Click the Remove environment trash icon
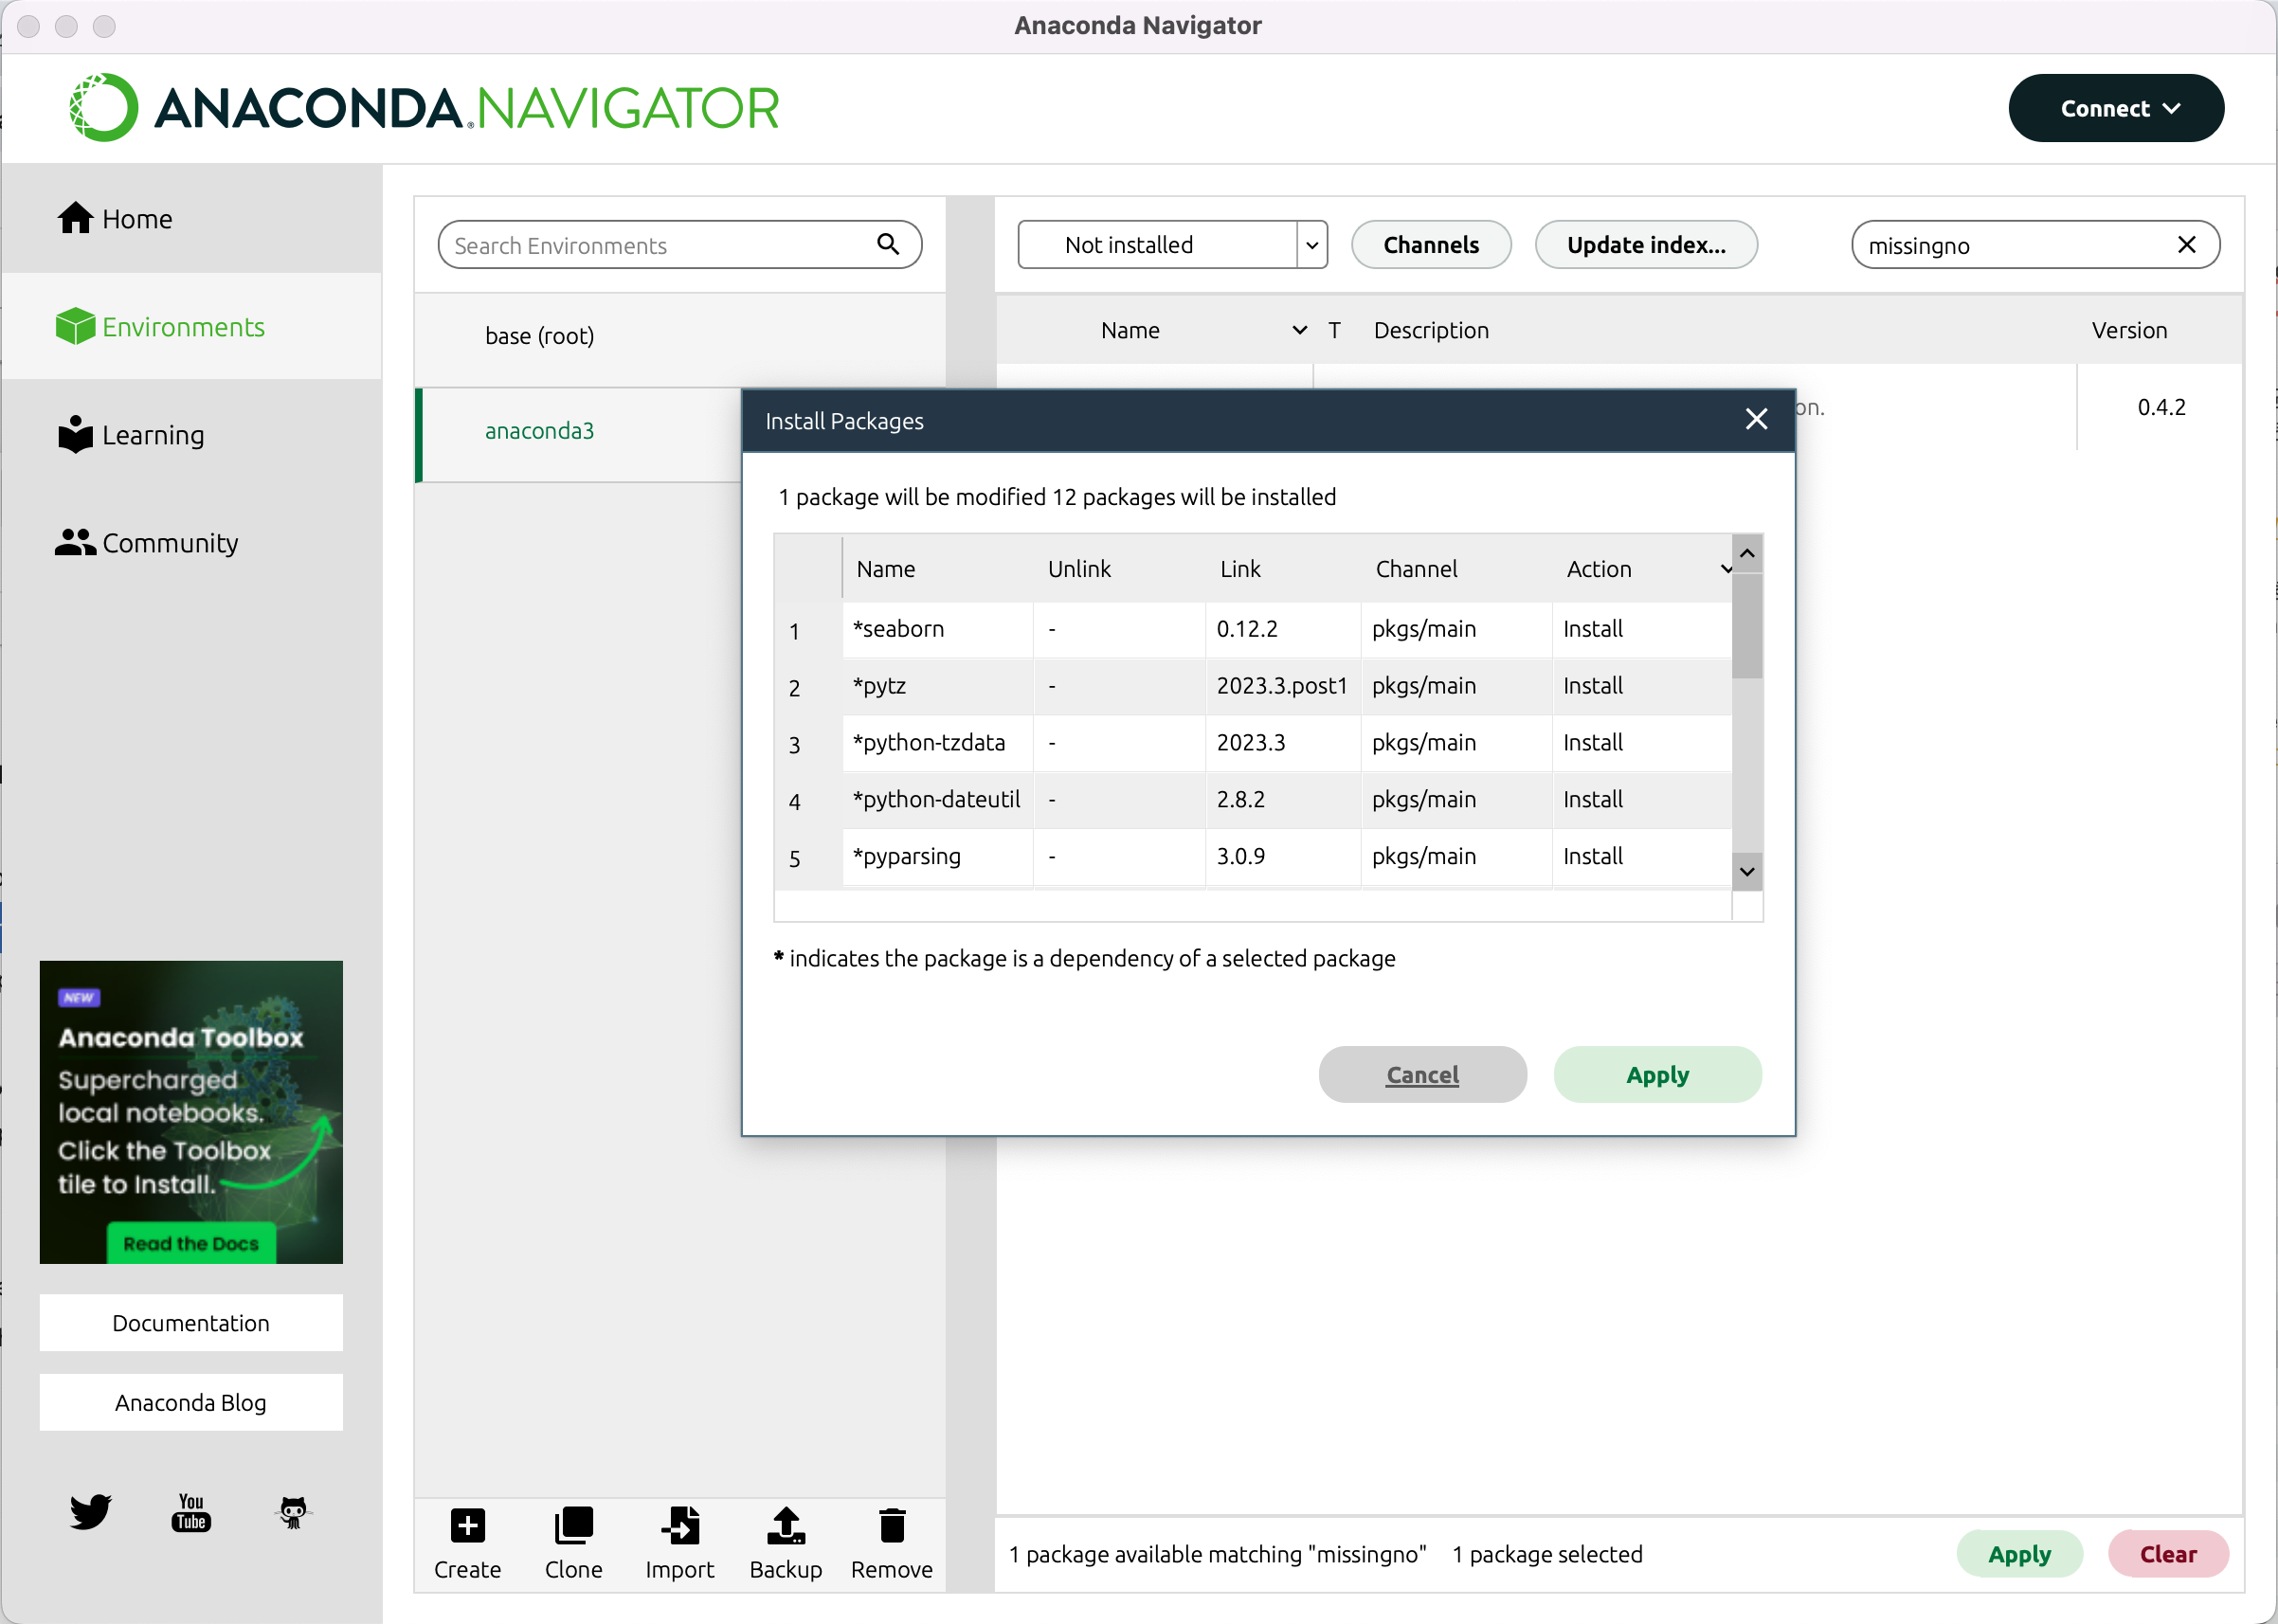The height and width of the screenshot is (1624, 2278). tap(891, 1526)
